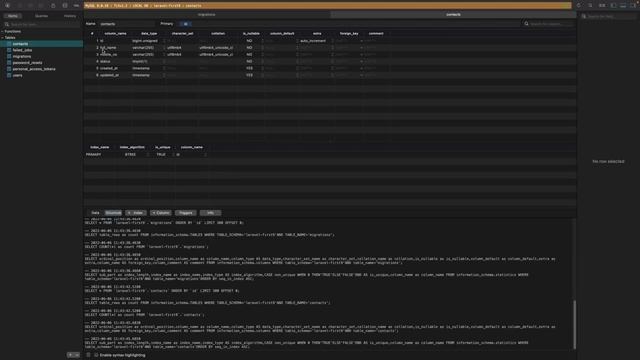This screenshot has height=360, width=640.
Task: Switch to the Queries sidebar tab
Action: coord(41,16)
